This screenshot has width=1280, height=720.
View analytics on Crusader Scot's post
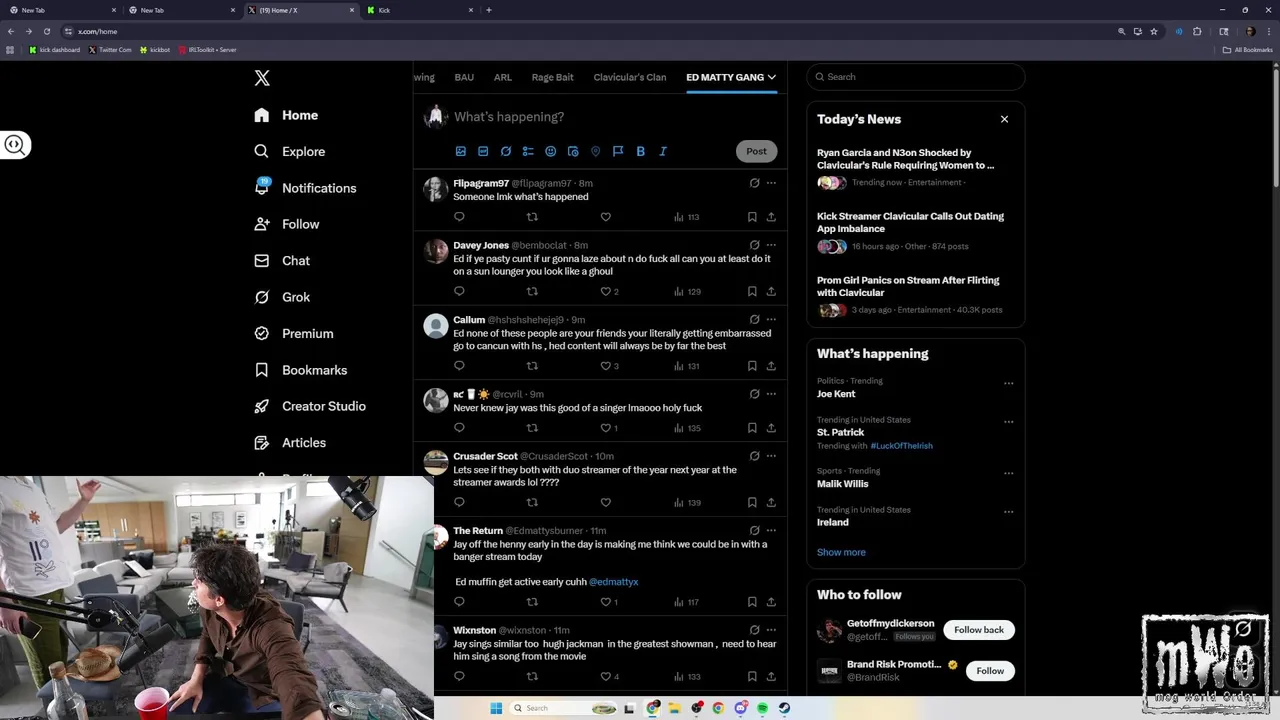tap(687, 503)
